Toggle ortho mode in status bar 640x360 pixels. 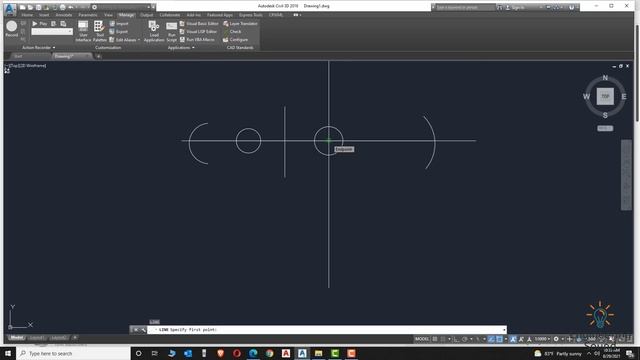click(456, 339)
